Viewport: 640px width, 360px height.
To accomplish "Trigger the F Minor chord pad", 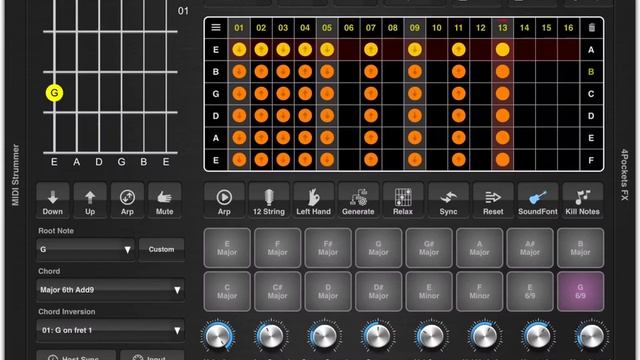I will [479, 291].
